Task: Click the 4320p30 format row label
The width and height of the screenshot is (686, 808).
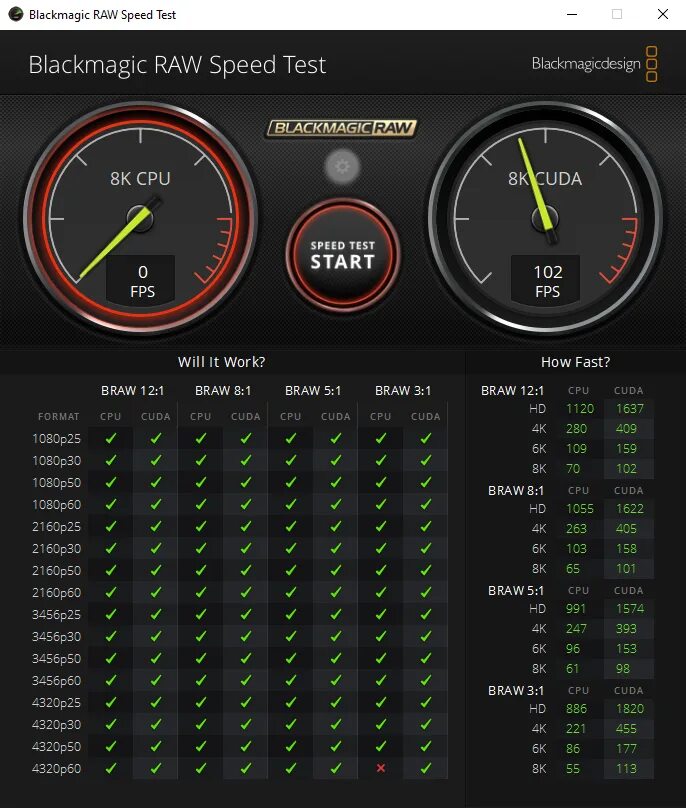Action: 56,725
